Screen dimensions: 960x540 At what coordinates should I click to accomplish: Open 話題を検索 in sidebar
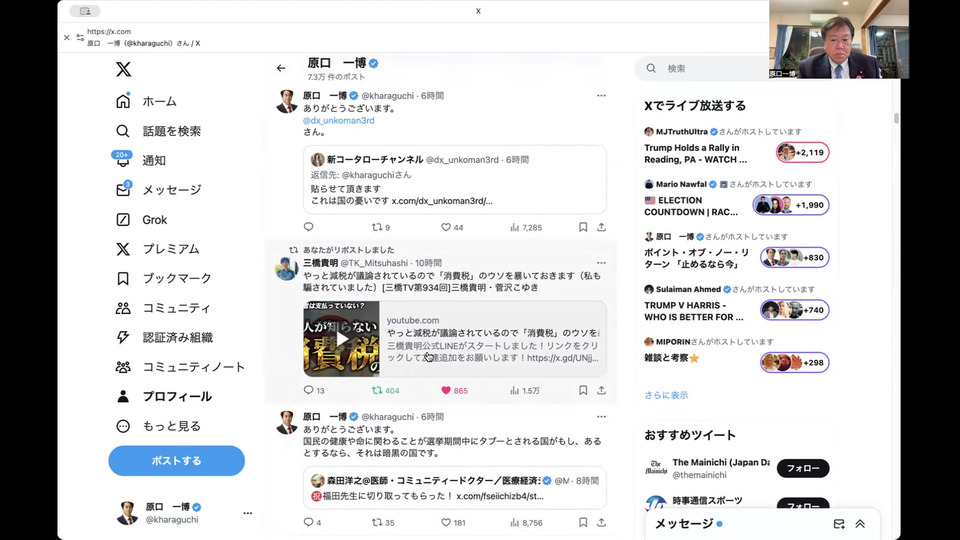point(159,131)
